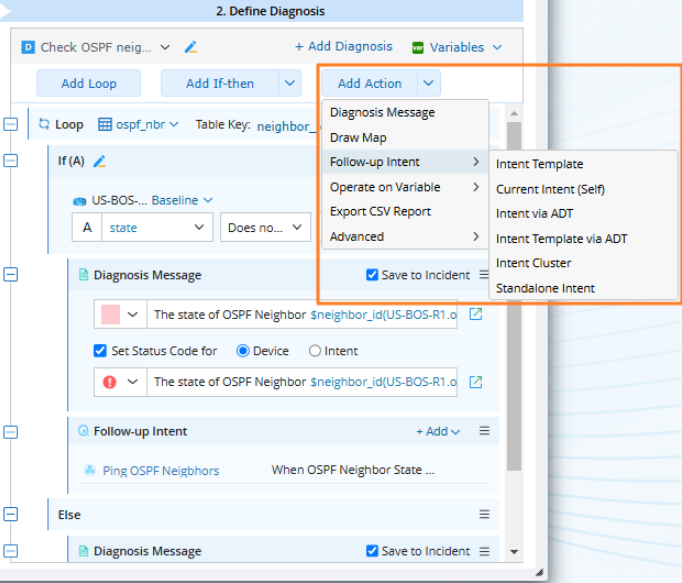The image size is (682, 583).
Task: Click the Ping OSPF Neigbhors intent icon
Action: pos(90,470)
